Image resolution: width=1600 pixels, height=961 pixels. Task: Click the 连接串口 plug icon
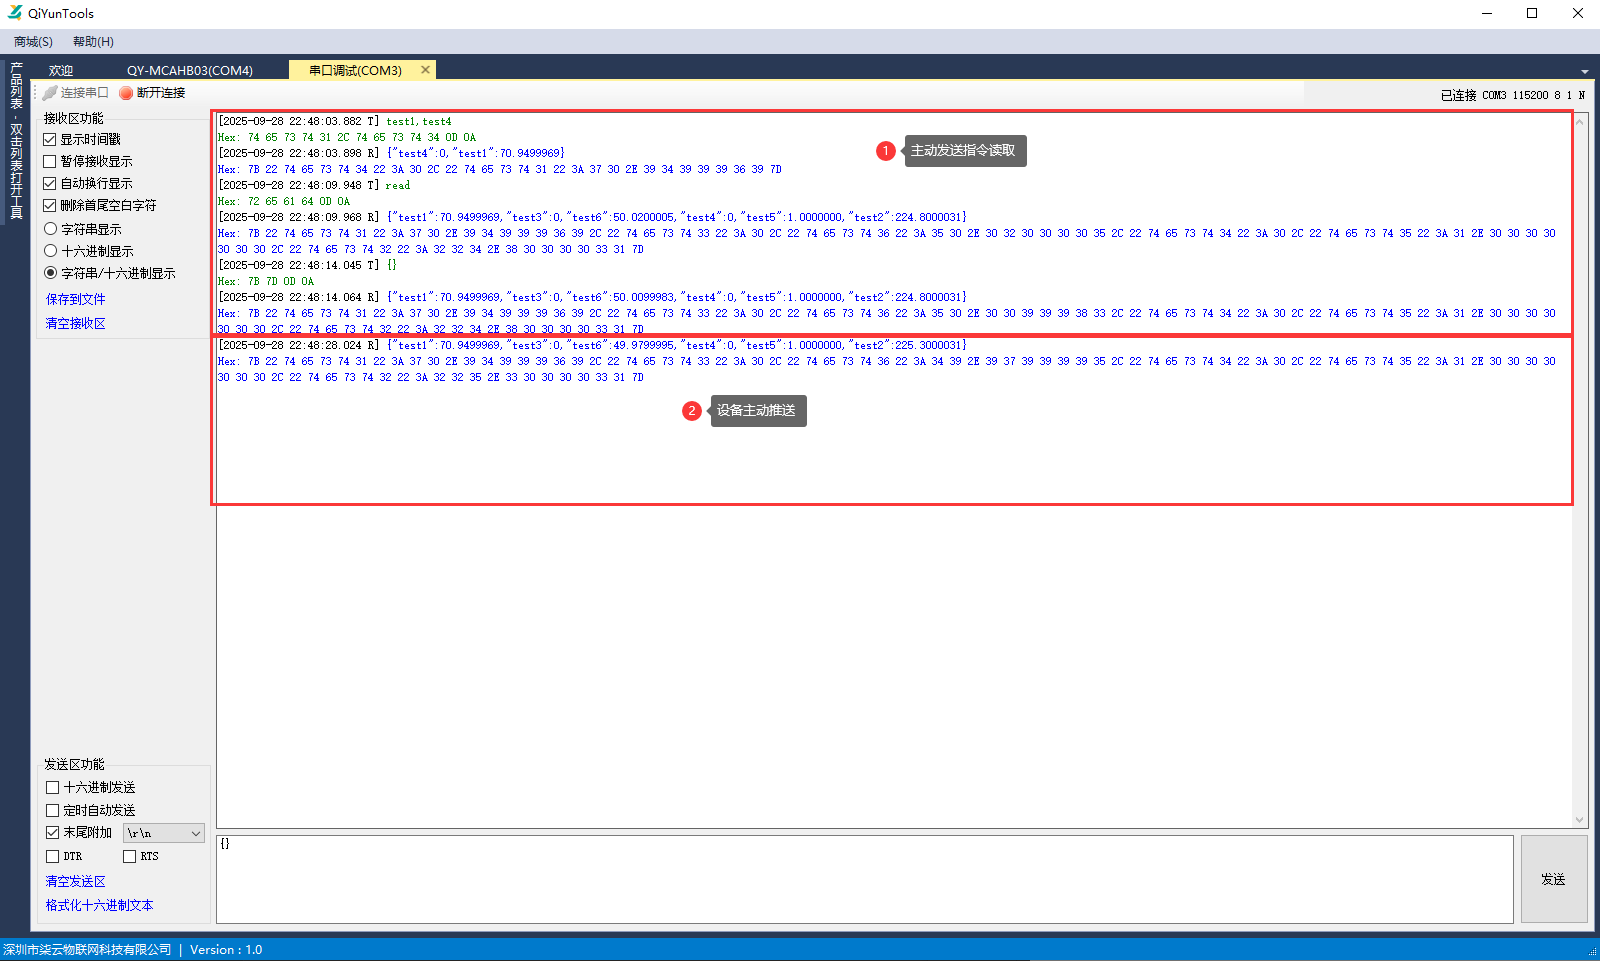coord(50,93)
